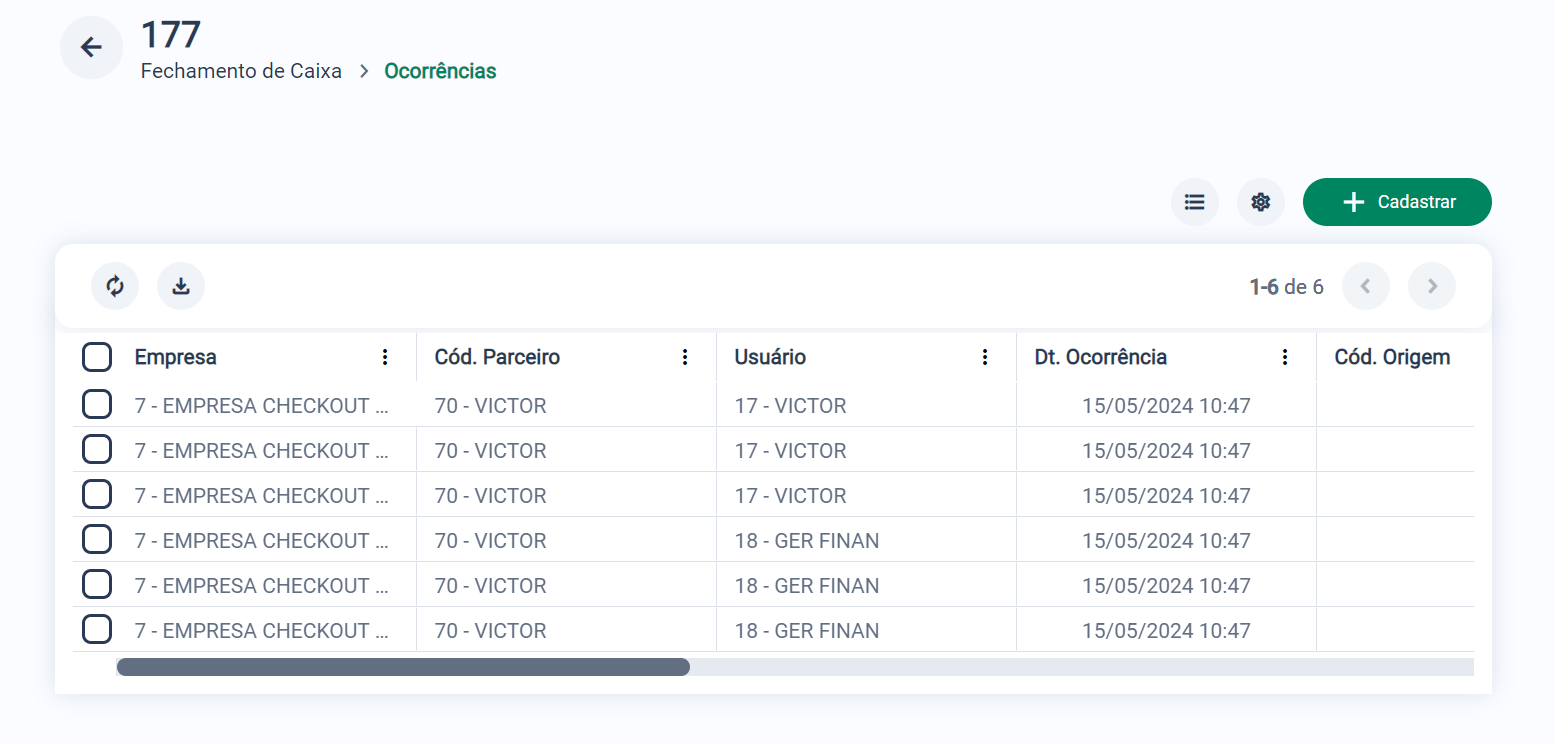Image resolution: width=1555 pixels, height=744 pixels.
Task: Open the list view icon
Action: tap(1194, 202)
